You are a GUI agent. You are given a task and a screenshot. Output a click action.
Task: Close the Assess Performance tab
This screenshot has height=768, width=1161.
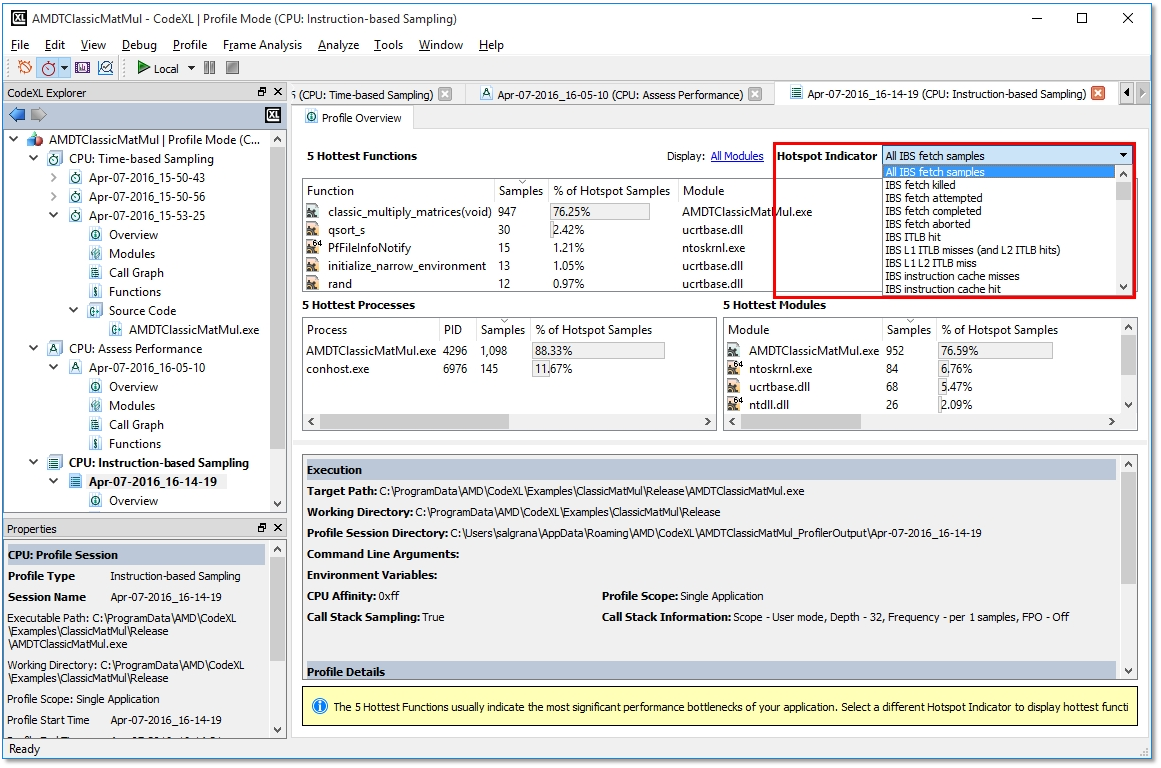(755, 94)
